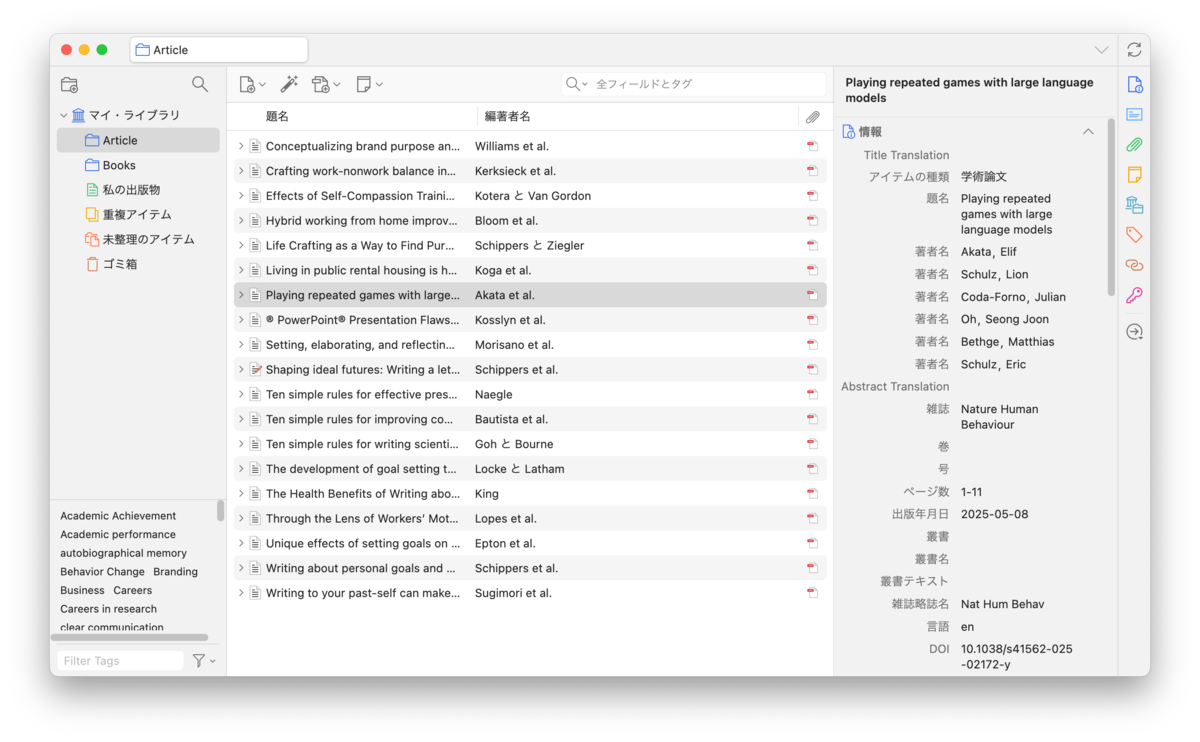This screenshot has height=742, width=1200.
Task: Click the Add Item by Identifier wand
Action: (289, 85)
